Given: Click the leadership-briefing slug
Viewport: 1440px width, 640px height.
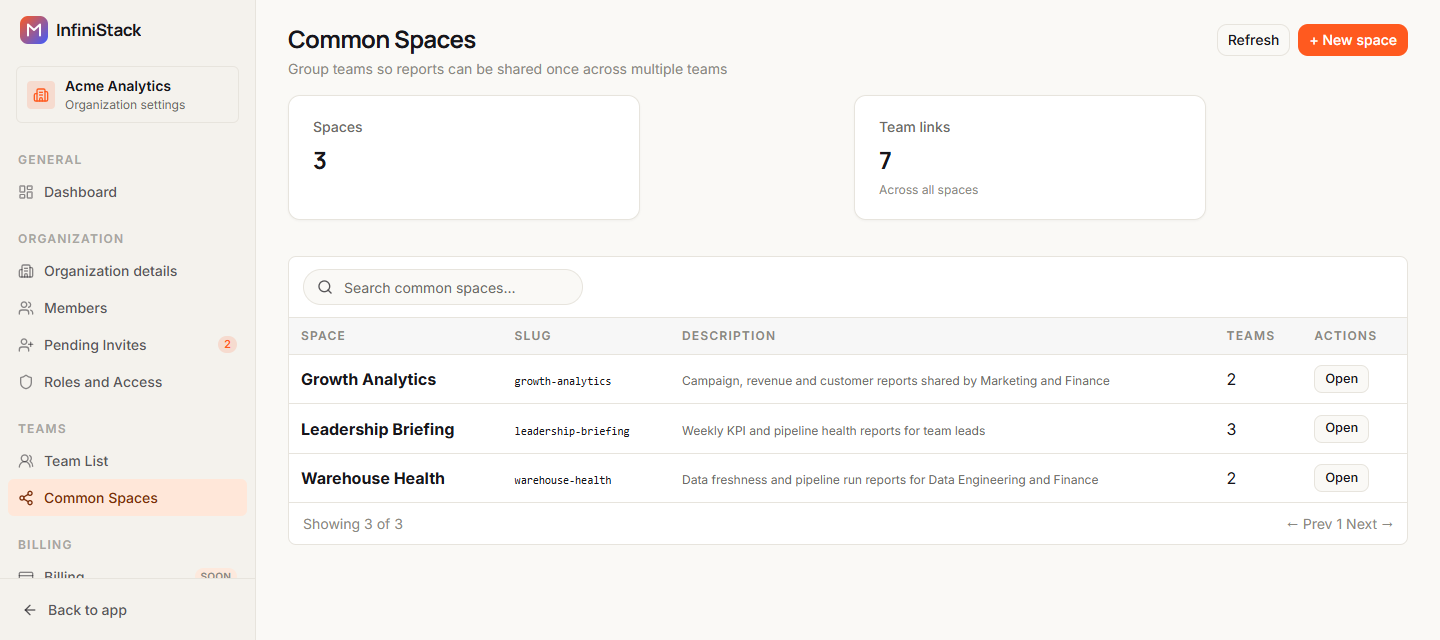Looking at the screenshot, I should pos(572,431).
